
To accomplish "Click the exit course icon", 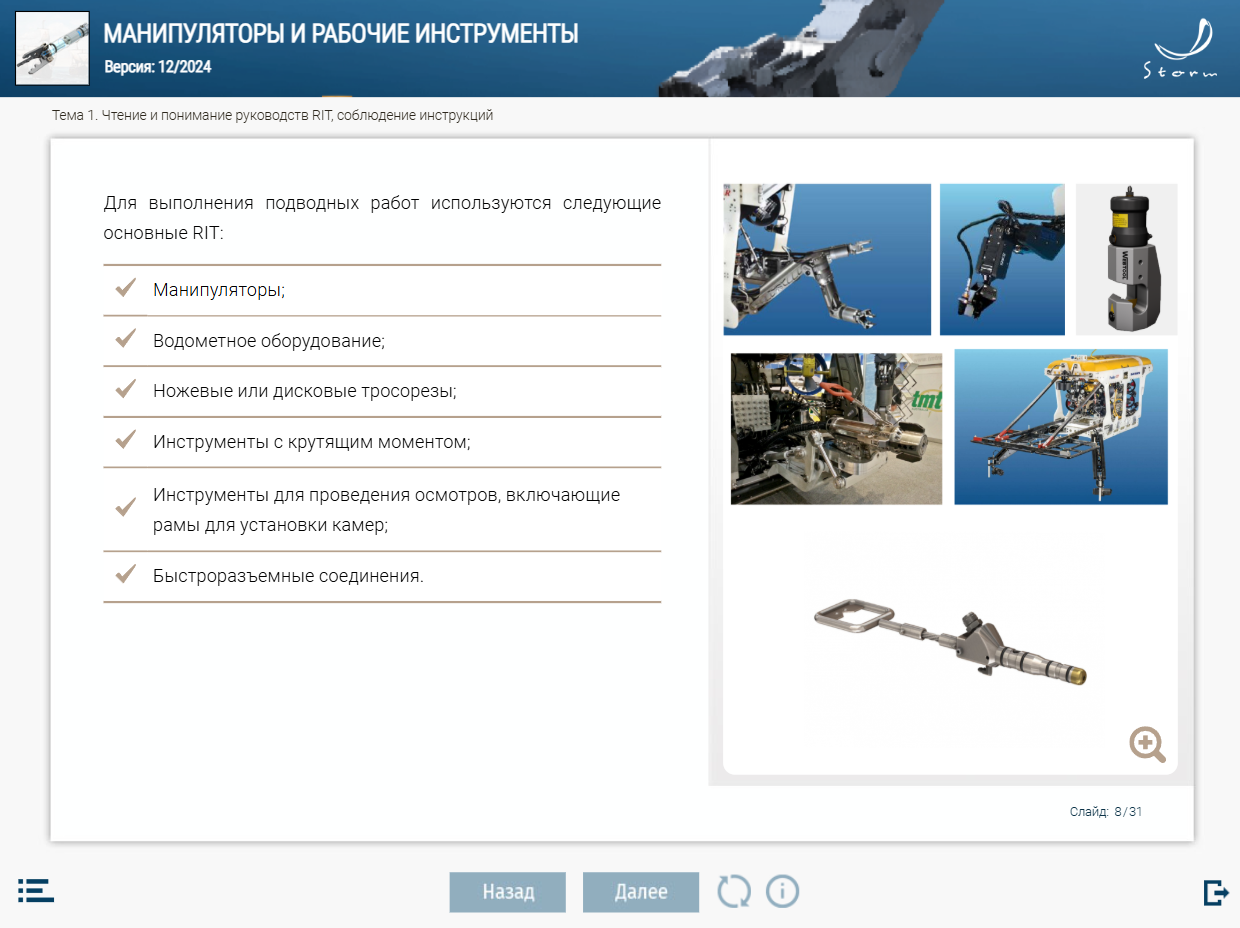I will [x=1215, y=892].
